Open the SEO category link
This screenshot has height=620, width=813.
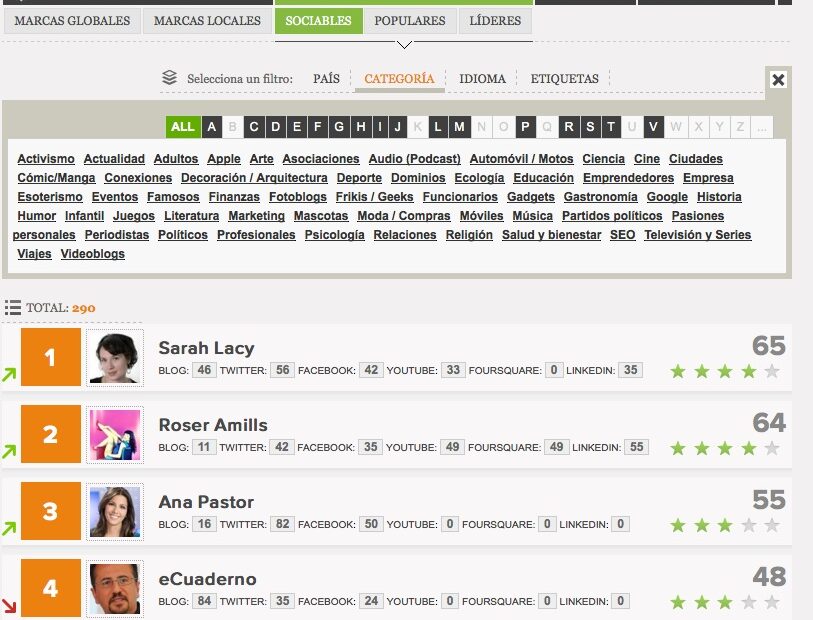click(x=623, y=235)
